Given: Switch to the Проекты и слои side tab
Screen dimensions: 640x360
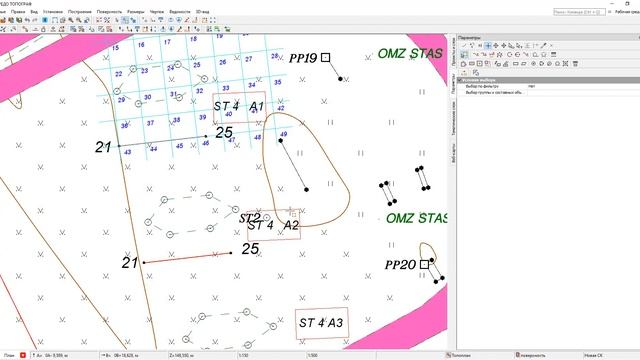Looking at the screenshot, I should click(453, 51).
